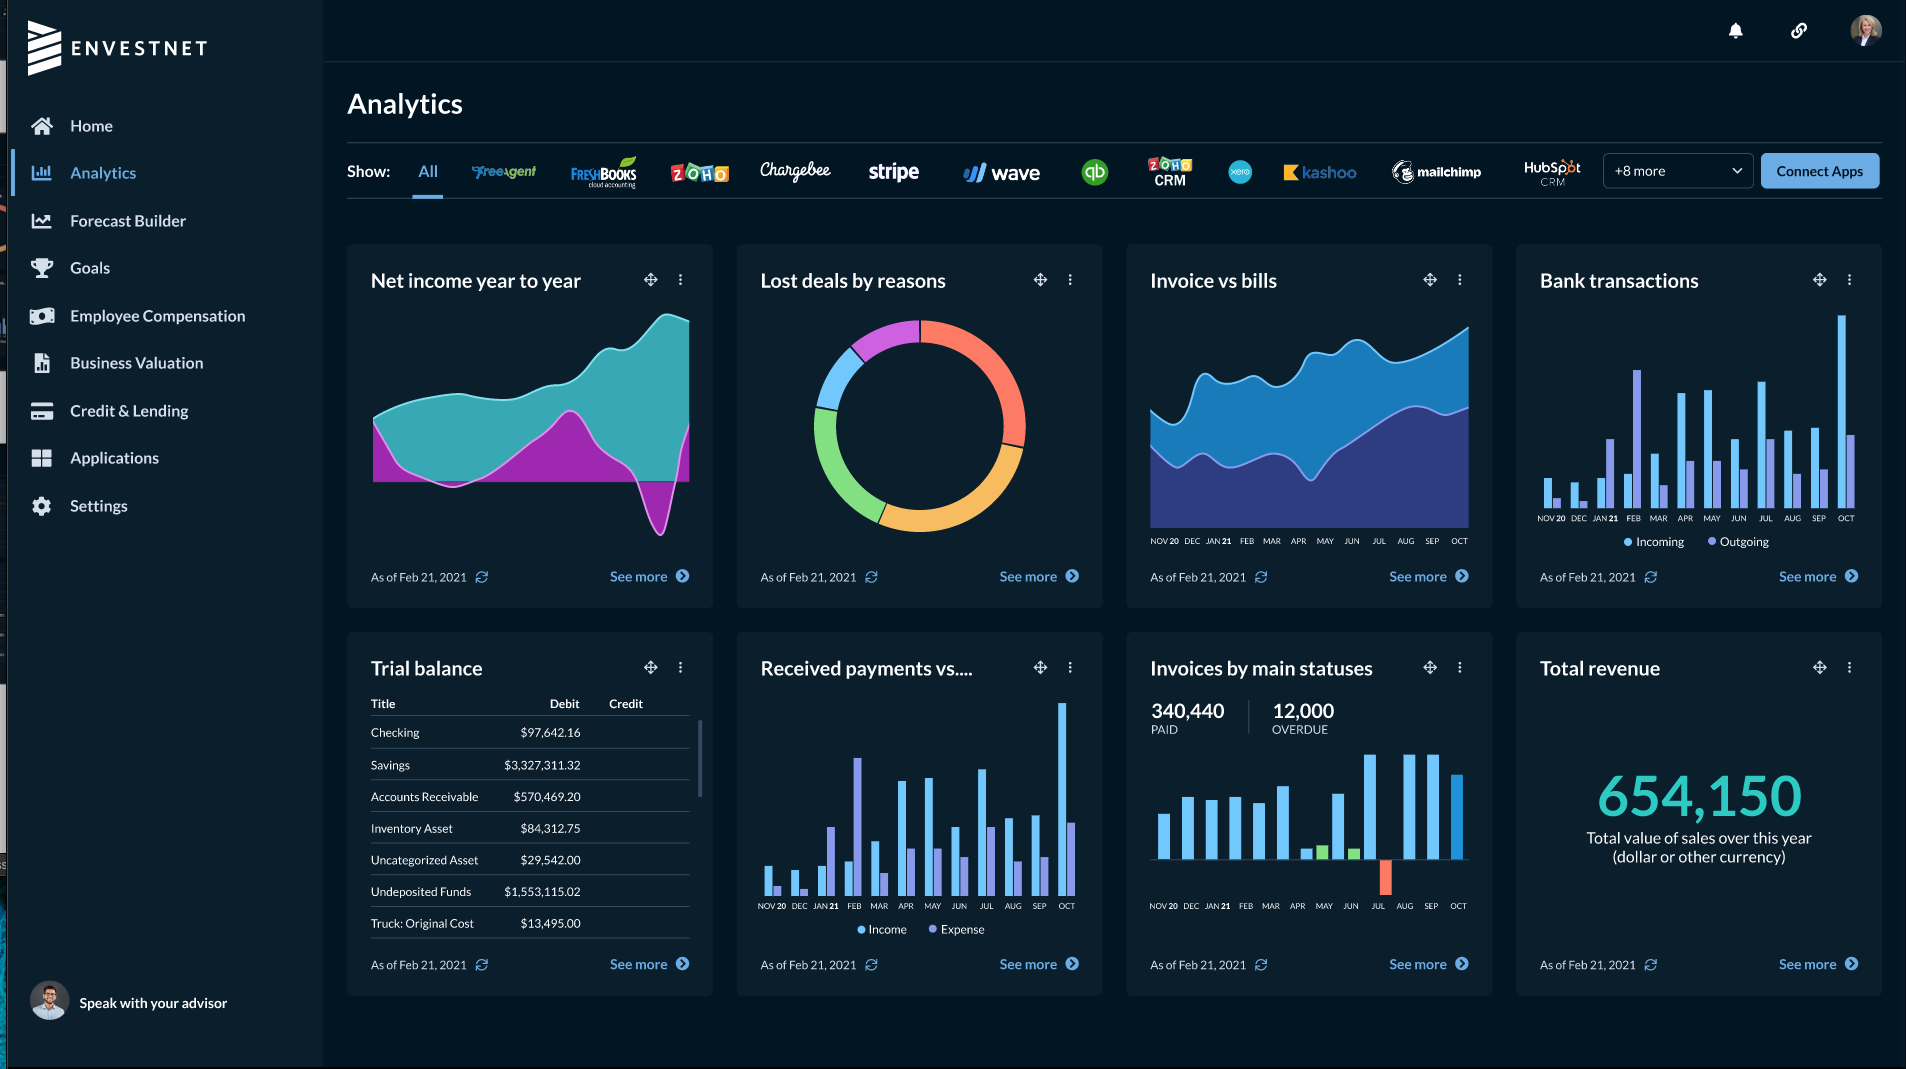This screenshot has width=1906, height=1069.
Task: Open Settings from the sidebar
Action: (x=98, y=506)
